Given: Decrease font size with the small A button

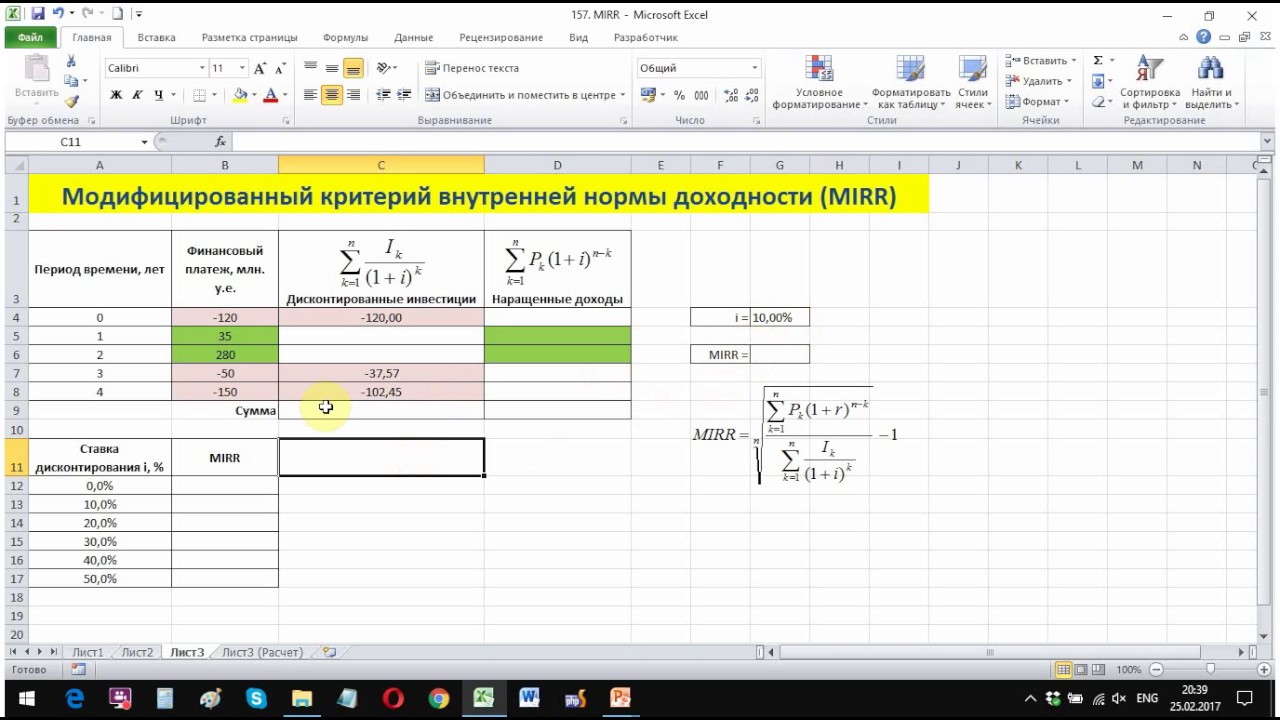Looking at the screenshot, I should pyautogui.click(x=281, y=68).
